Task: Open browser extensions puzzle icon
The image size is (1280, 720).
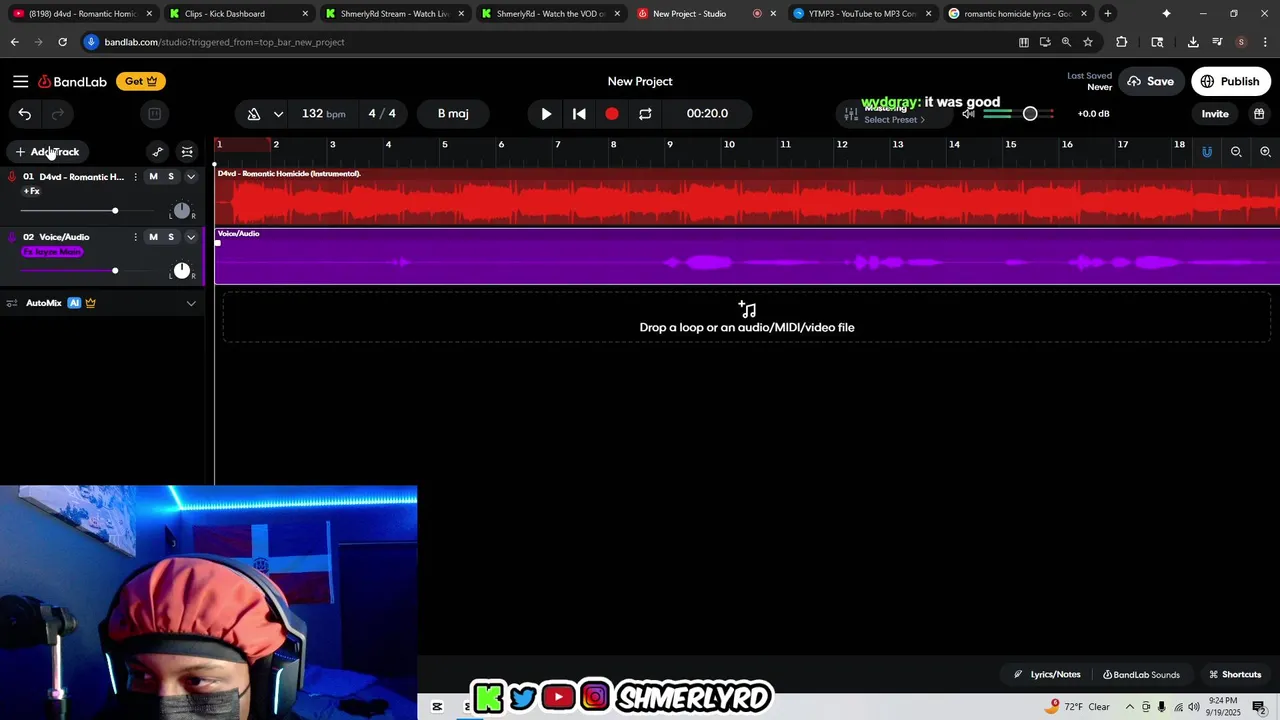Action: click(1121, 42)
